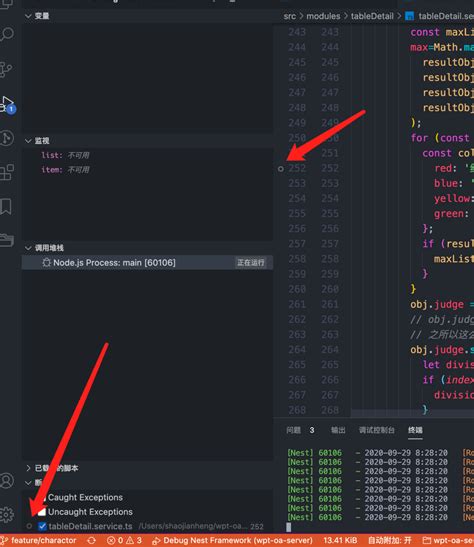Viewport: 474px width, 547px height.
Task: Click the breakpoint circle at line 252 gutter
Action: point(281,169)
